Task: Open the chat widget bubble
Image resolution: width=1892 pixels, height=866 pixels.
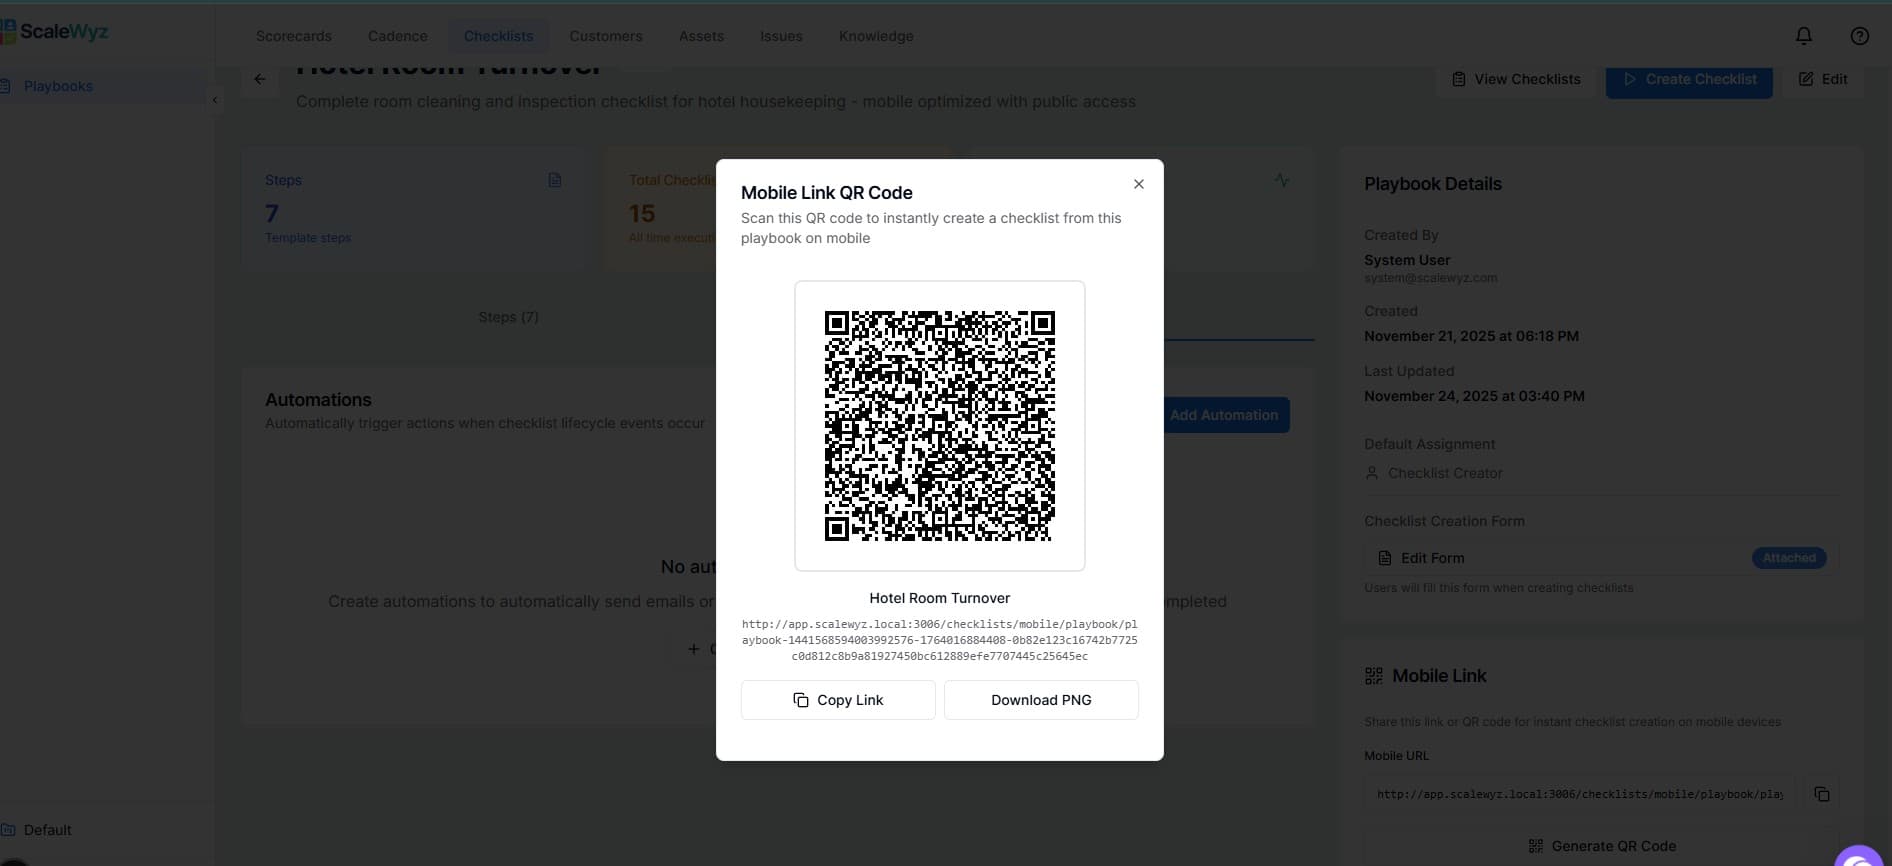Action: point(1860,856)
